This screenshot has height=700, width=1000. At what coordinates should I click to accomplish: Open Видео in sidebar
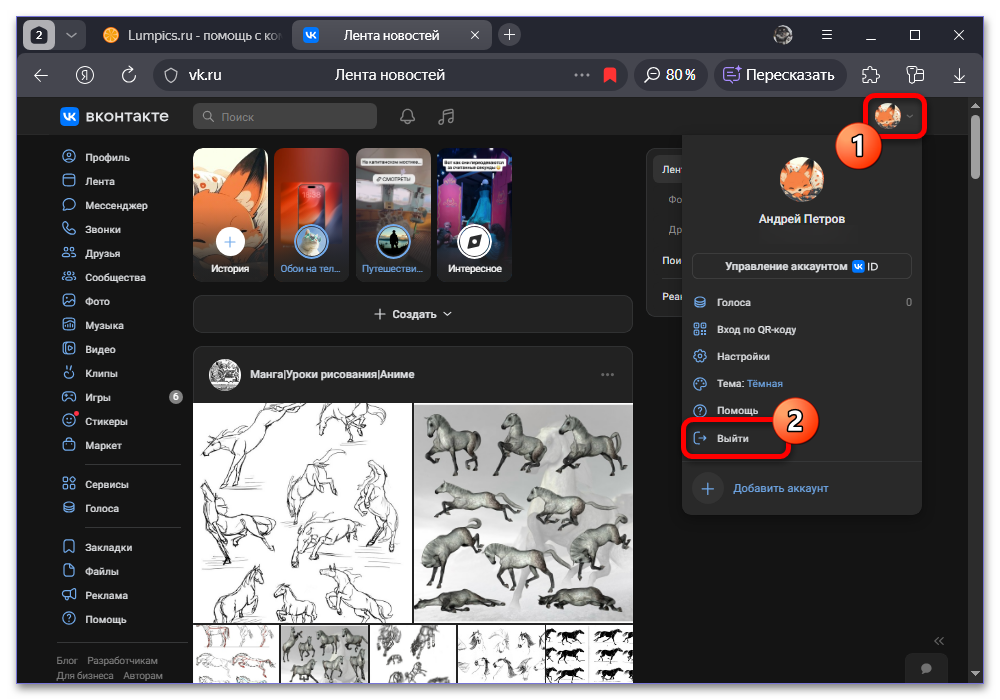click(89, 349)
